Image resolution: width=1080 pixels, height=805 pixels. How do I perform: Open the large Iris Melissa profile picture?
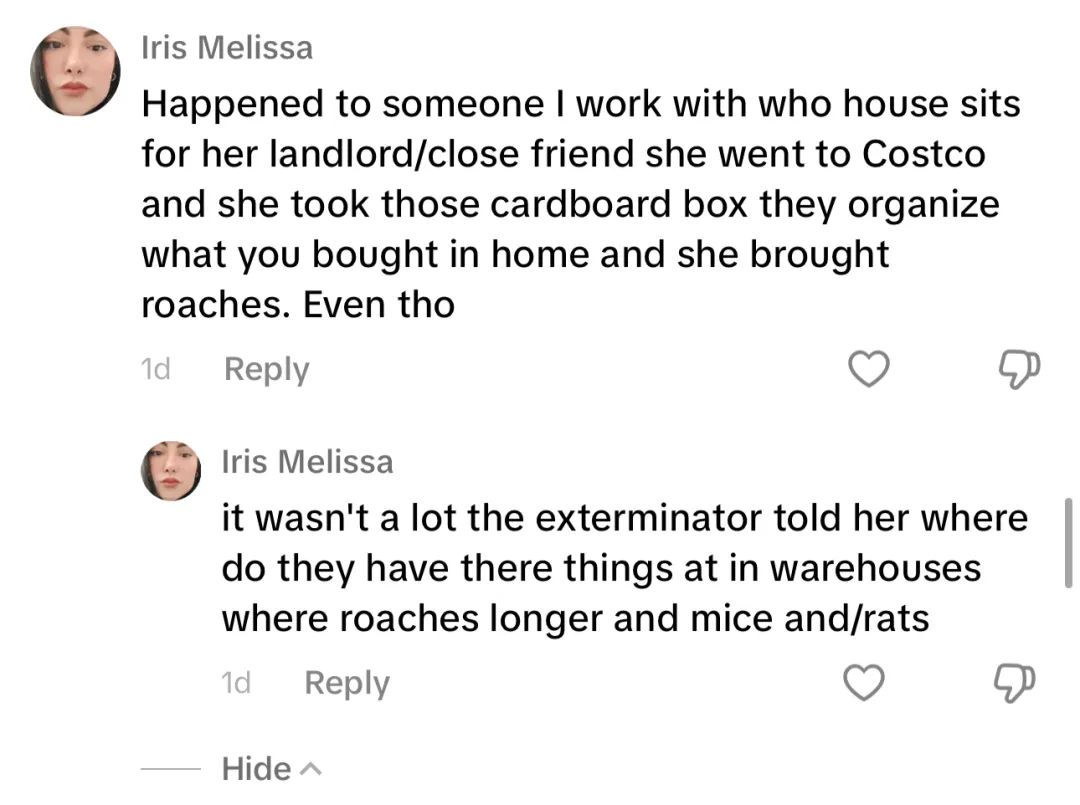pos(75,71)
